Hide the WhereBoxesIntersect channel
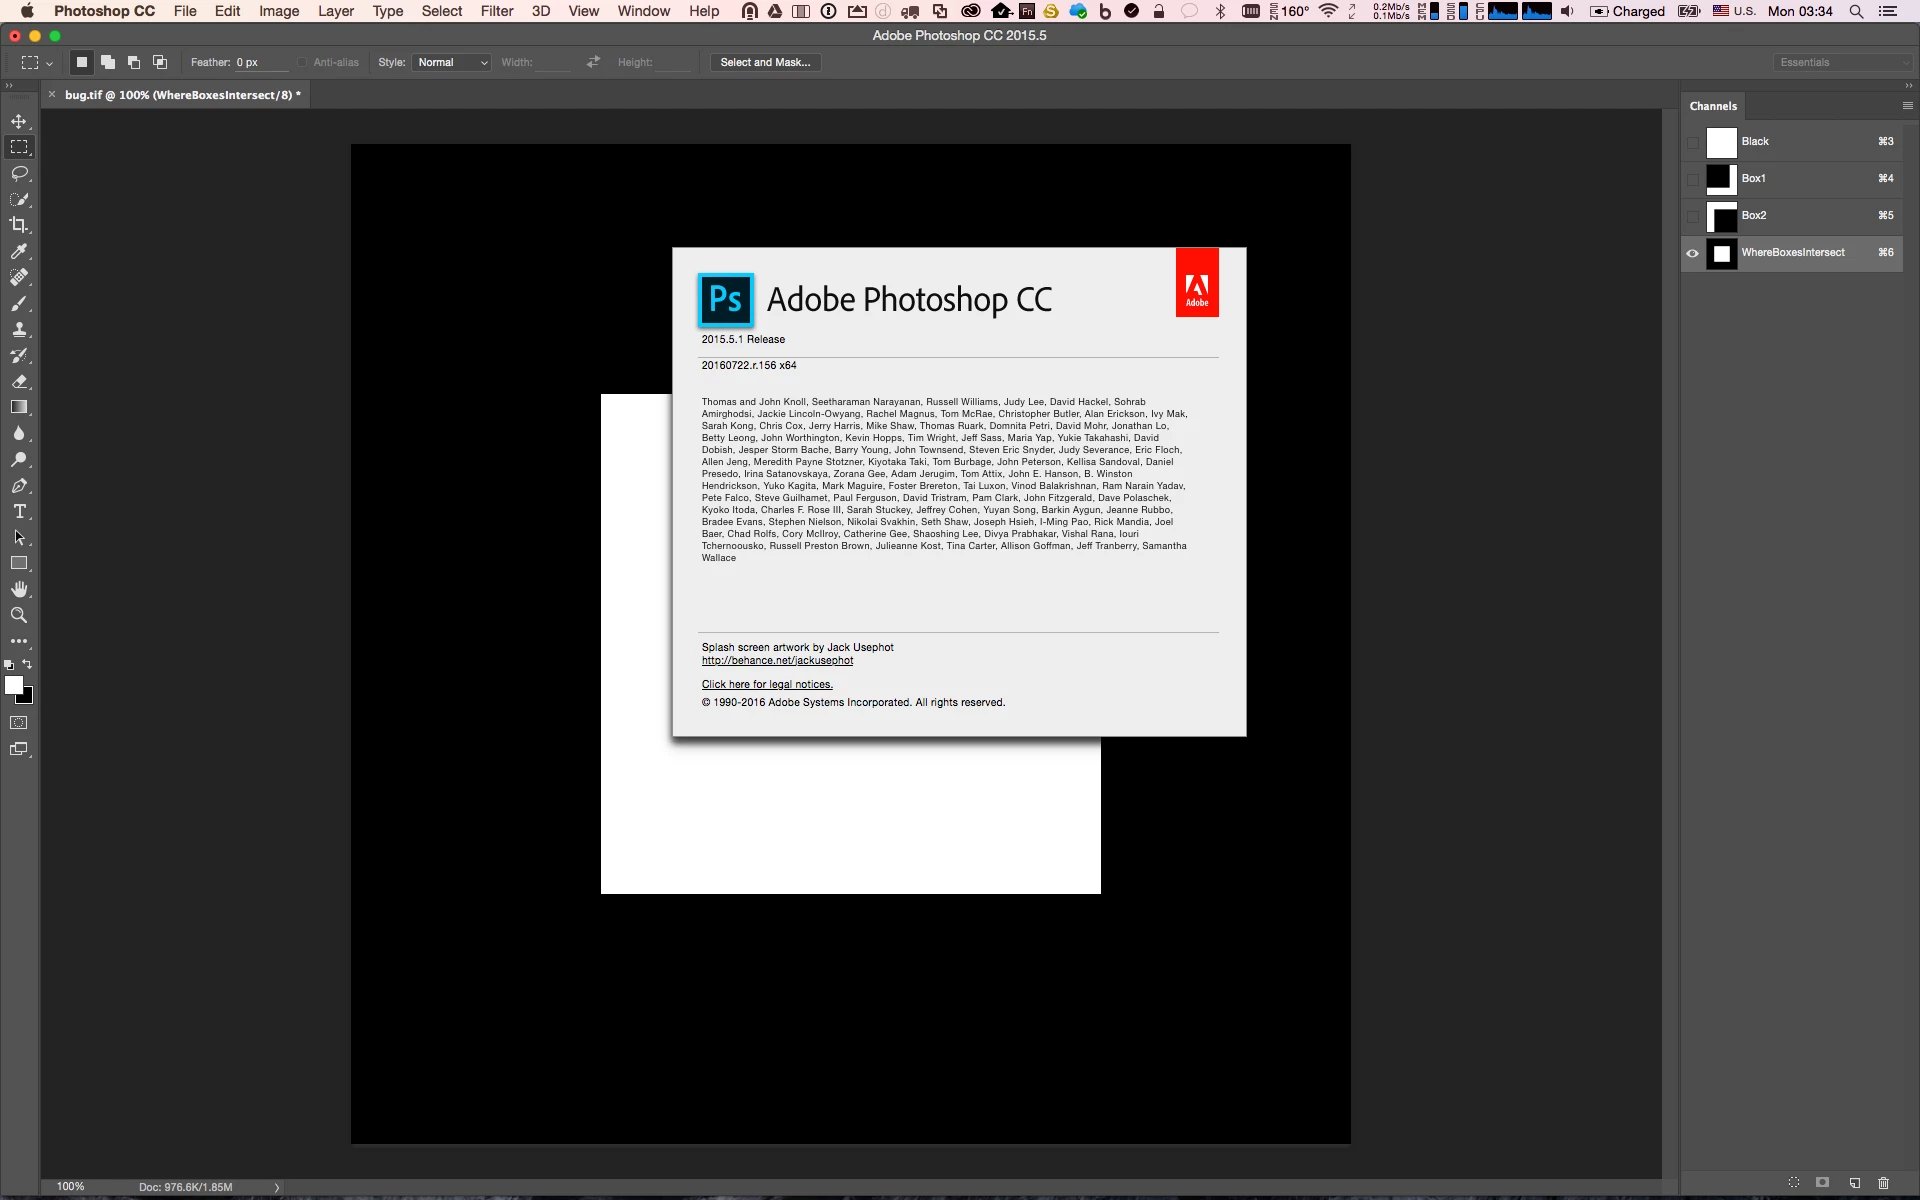 point(1692,253)
